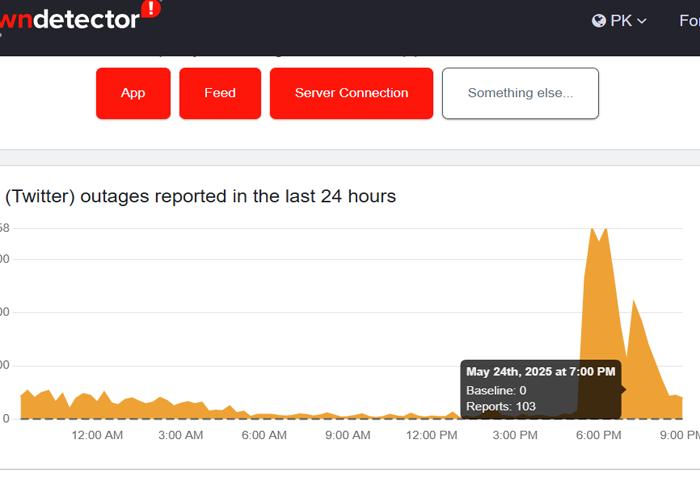Click the red exclamation badge on logo
This screenshot has height=480, width=700.
(150, 10)
